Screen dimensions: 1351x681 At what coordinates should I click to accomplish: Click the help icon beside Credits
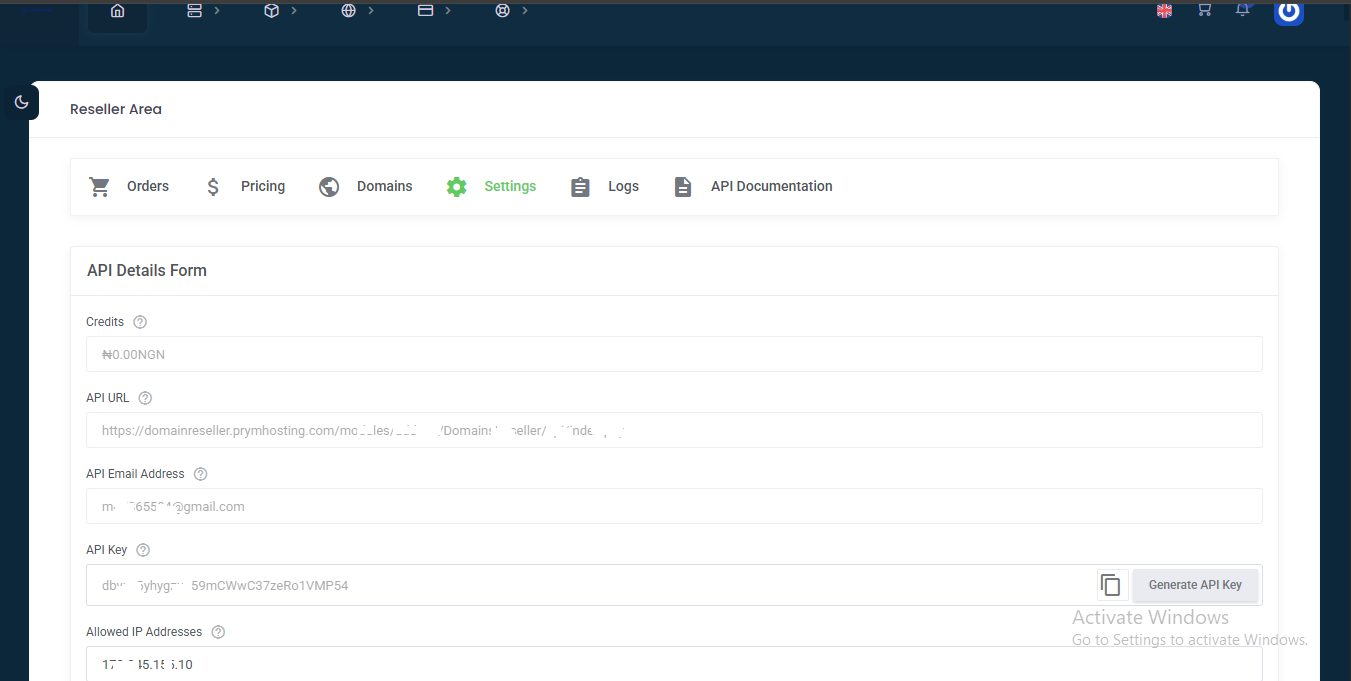[x=140, y=322]
